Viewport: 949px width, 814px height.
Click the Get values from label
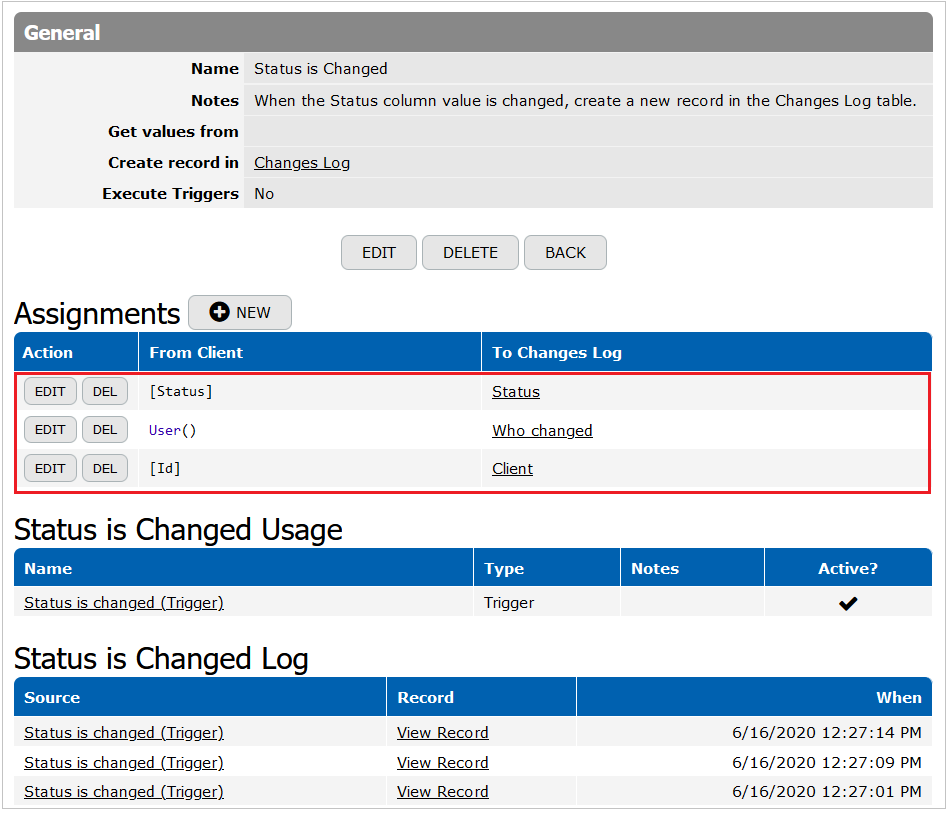(x=173, y=131)
